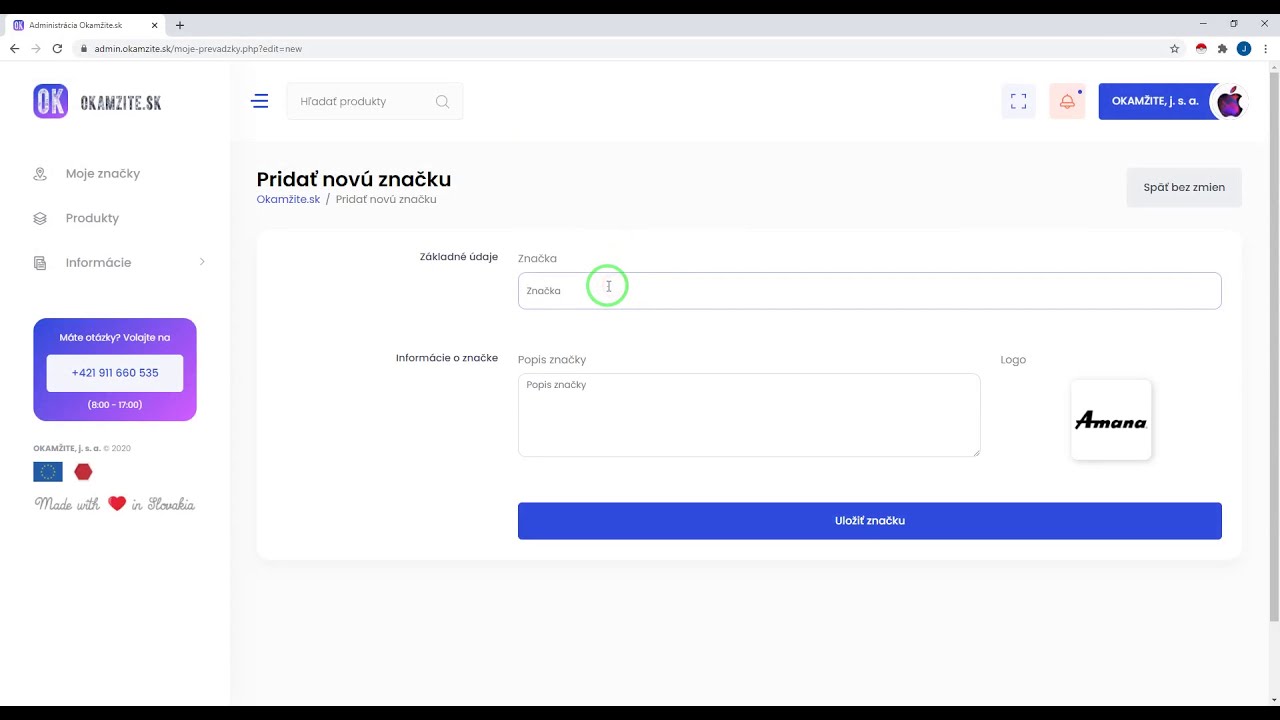Click the Máte otázky? Volajte na text
This screenshot has height=720, width=1280.
click(115, 338)
